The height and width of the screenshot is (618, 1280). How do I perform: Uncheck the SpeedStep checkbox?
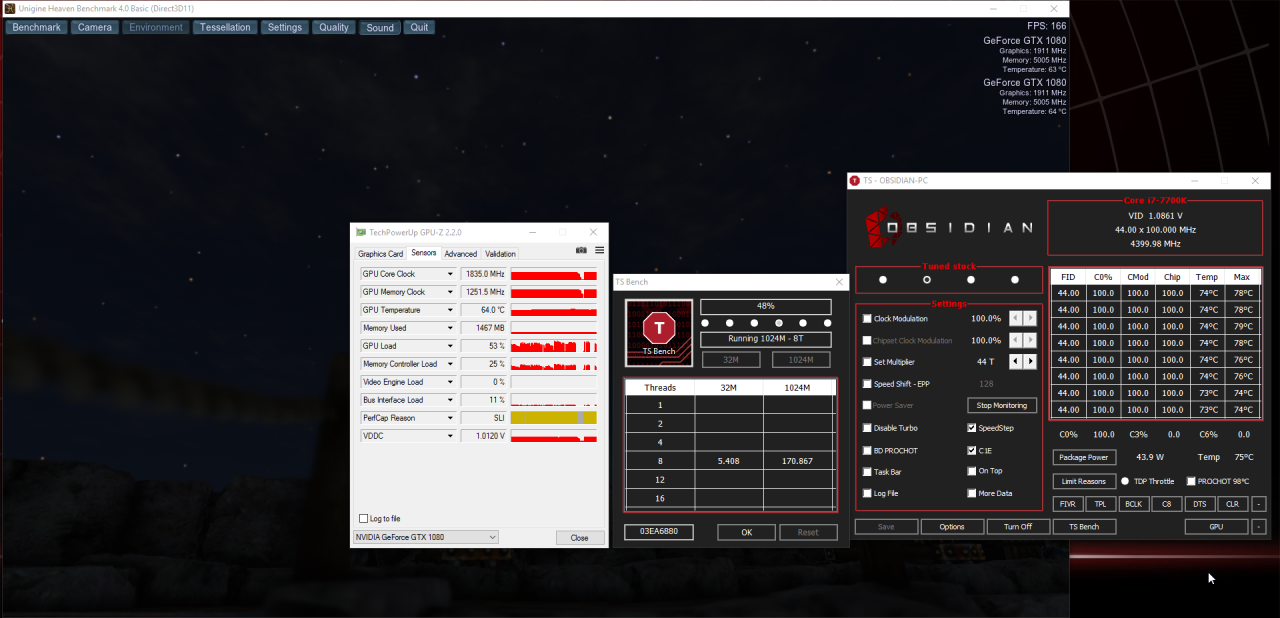click(972, 428)
